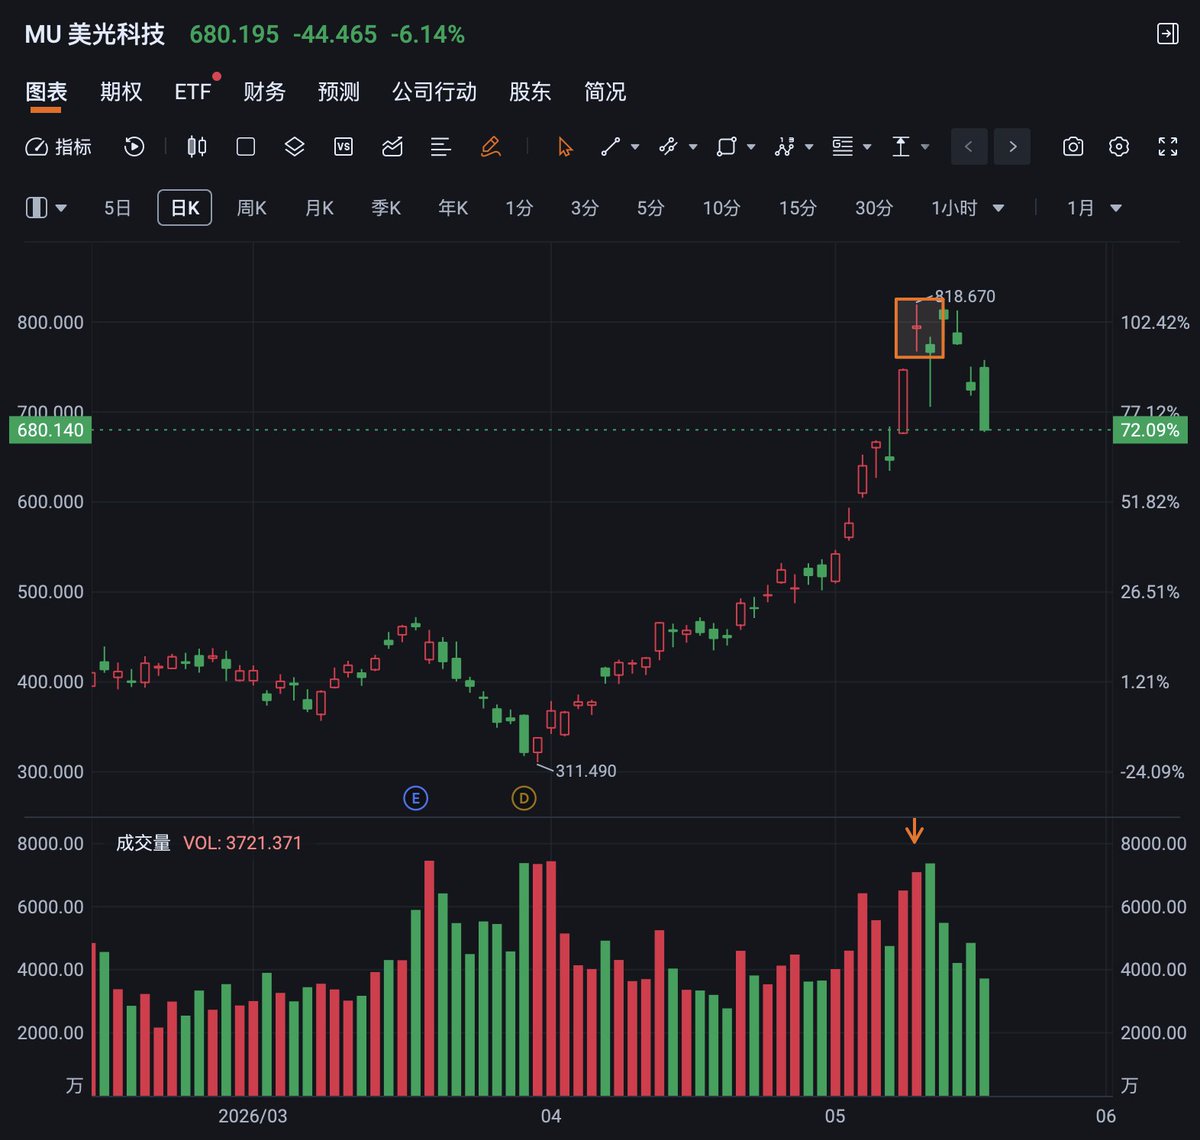1200x1140 pixels.
Task: Click the orange D dividend event marker
Action: [x=524, y=798]
